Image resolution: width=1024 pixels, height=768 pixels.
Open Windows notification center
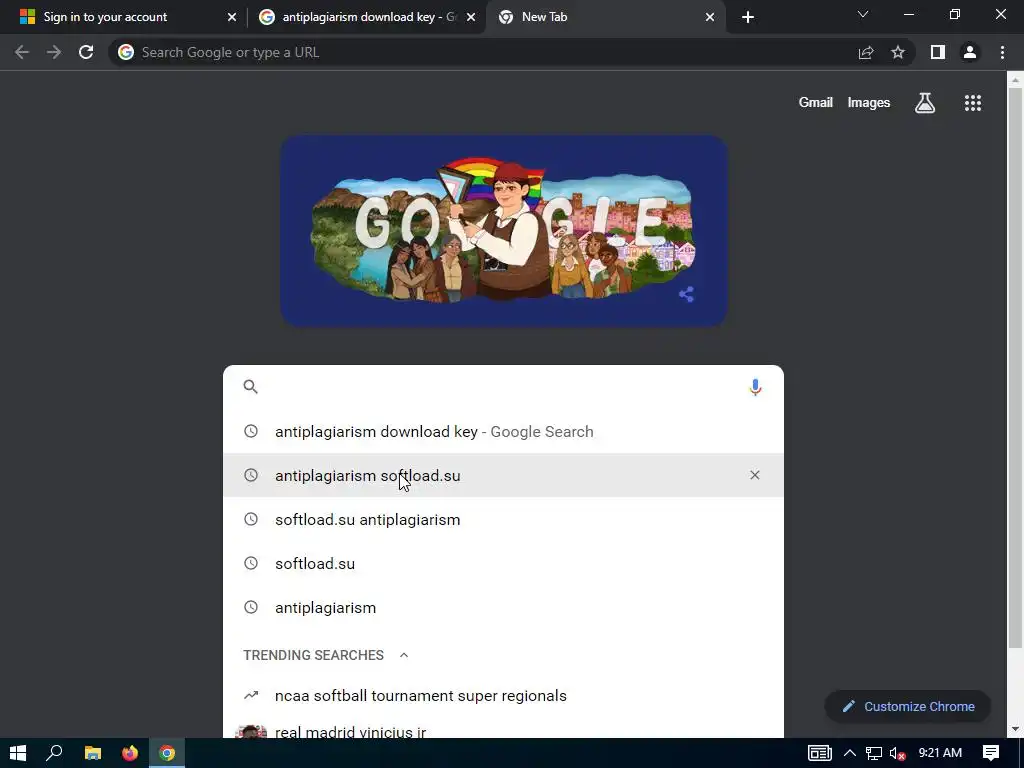tap(991, 753)
